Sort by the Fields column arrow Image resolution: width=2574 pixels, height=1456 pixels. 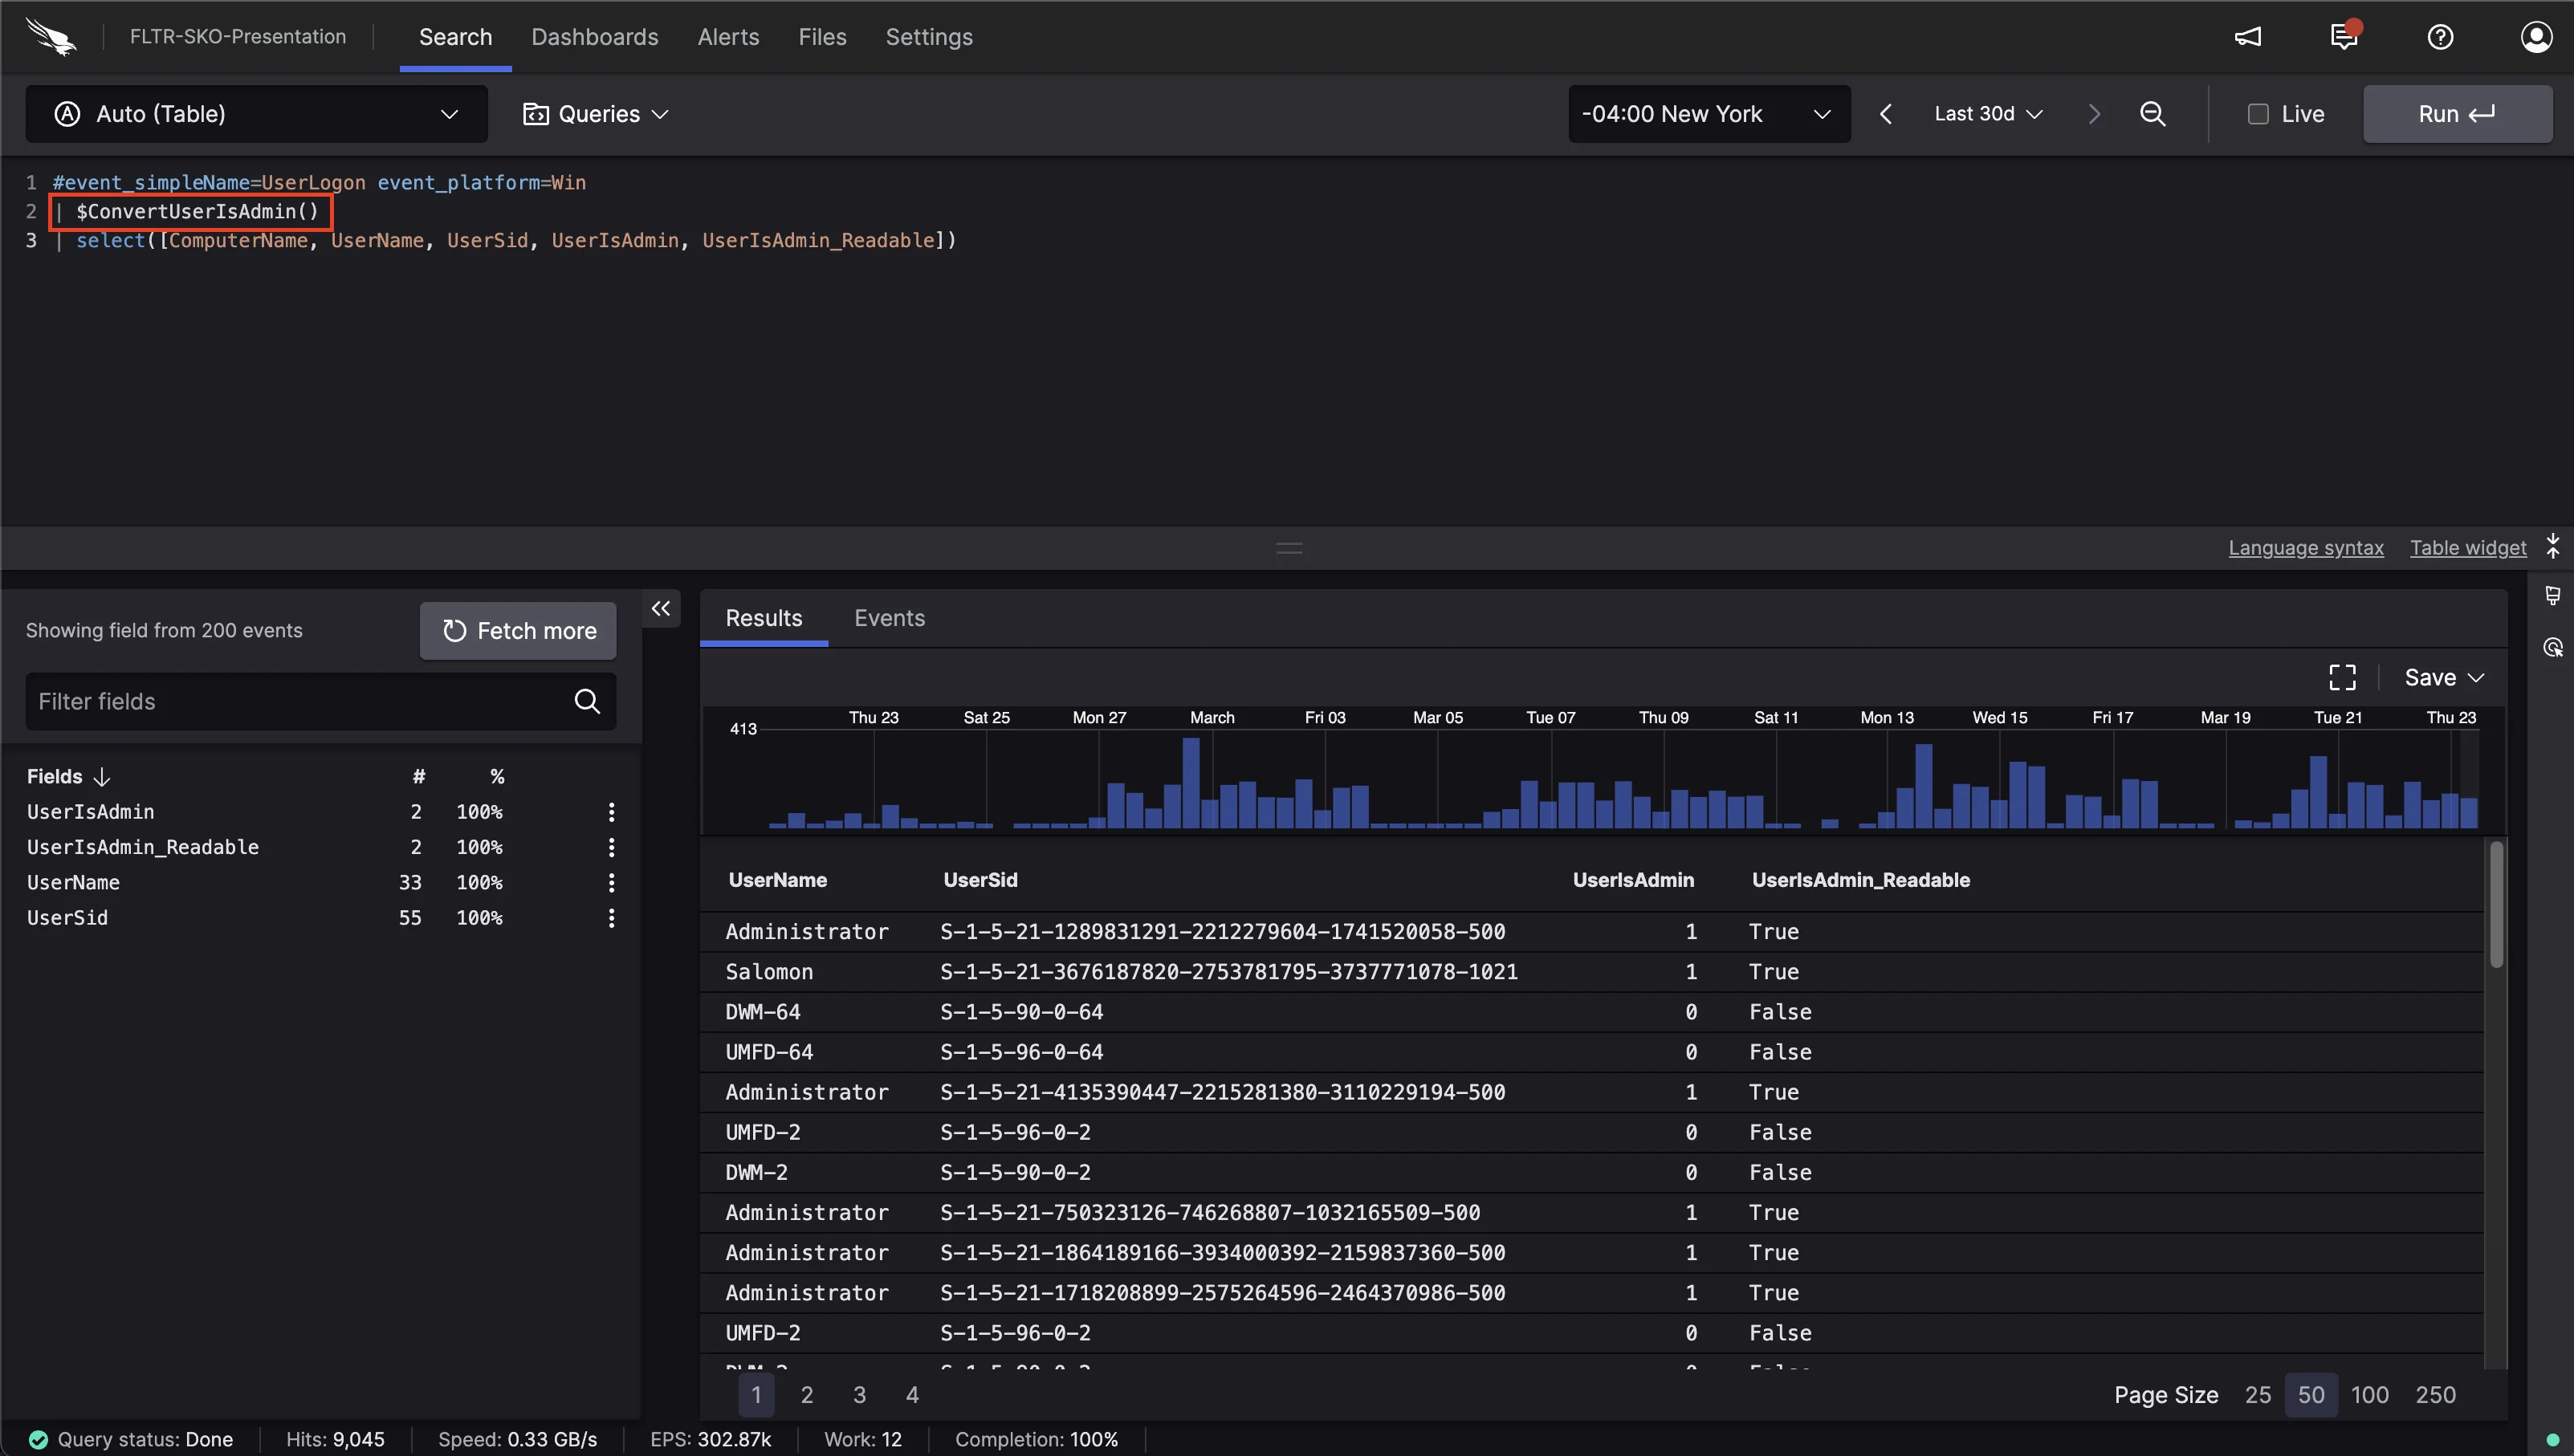pyautogui.click(x=101, y=777)
